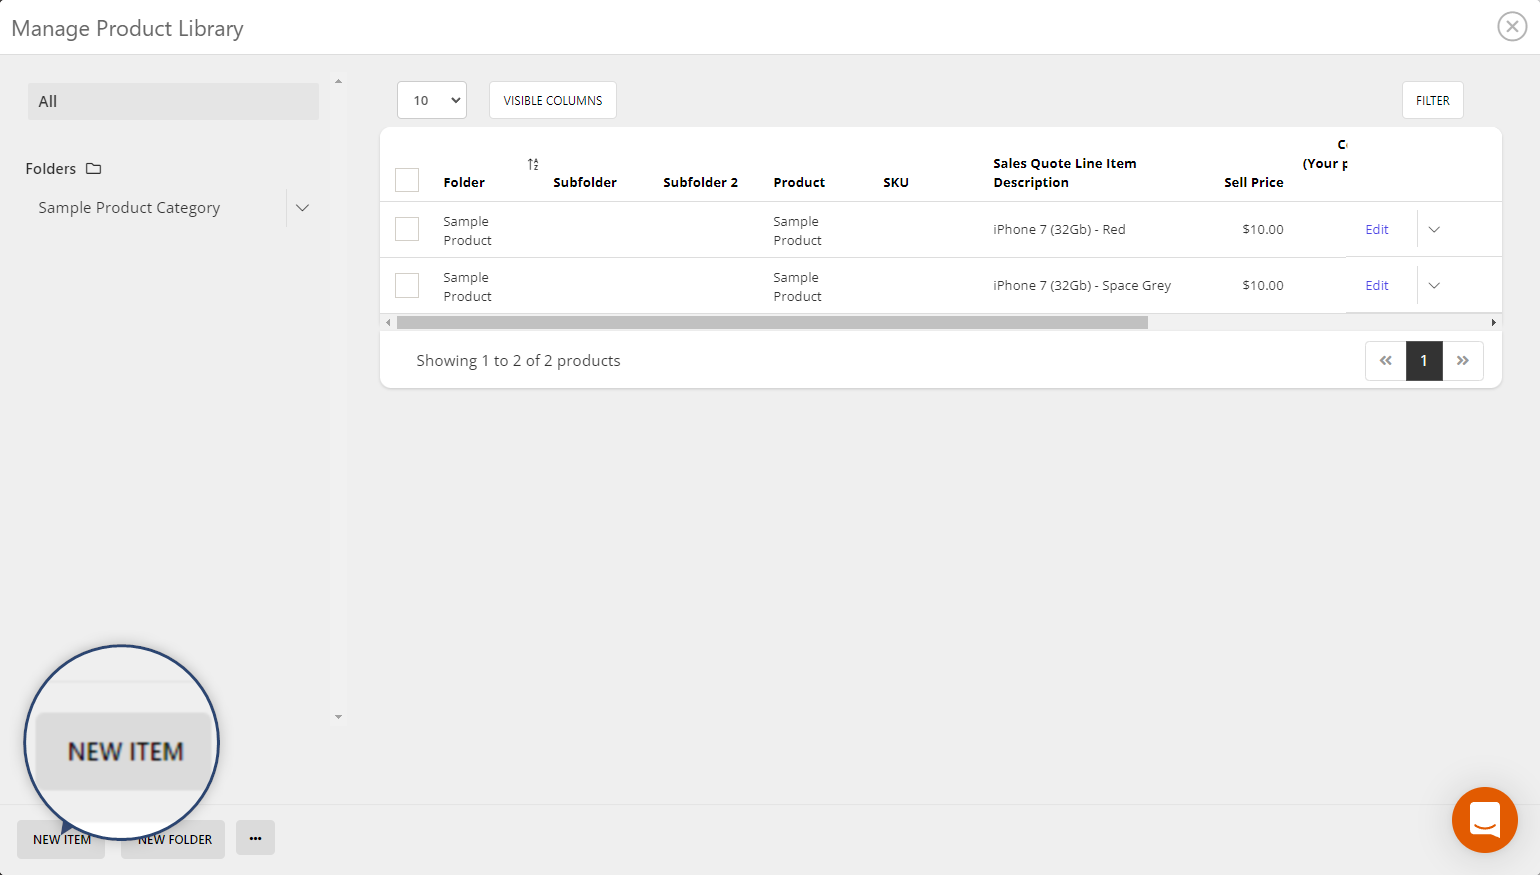Open the three-dots more options button

255,838
